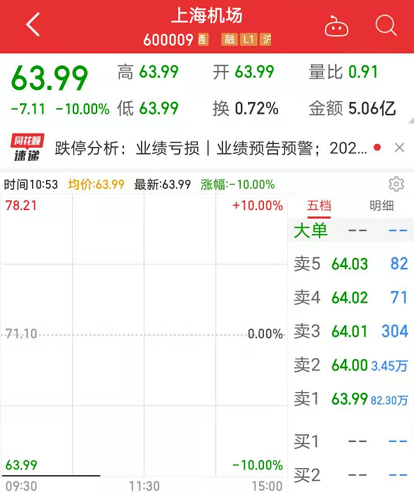Click the large current price 63.99

point(49,78)
